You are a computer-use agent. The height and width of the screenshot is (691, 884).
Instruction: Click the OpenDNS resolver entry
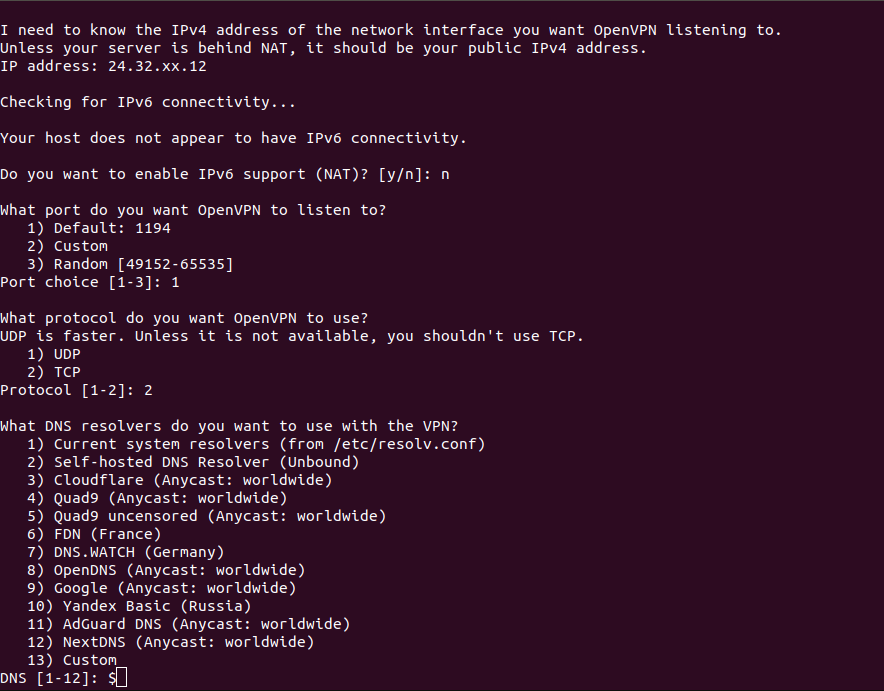166,570
